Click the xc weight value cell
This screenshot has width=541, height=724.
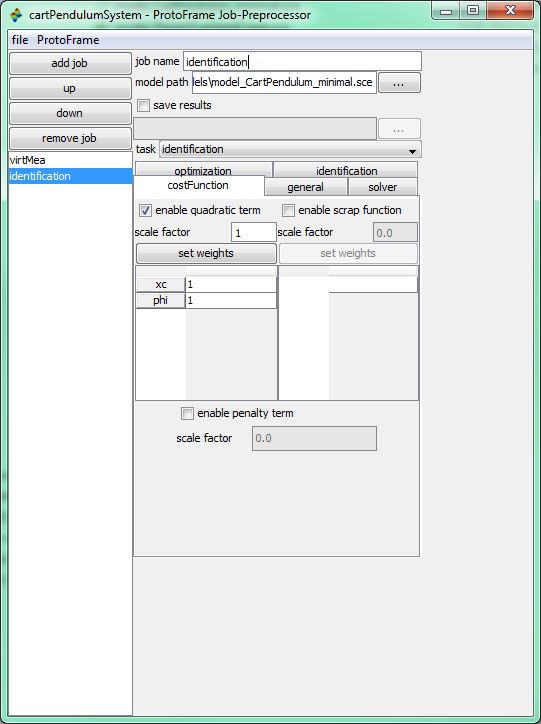pyautogui.click(x=231, y=284)
